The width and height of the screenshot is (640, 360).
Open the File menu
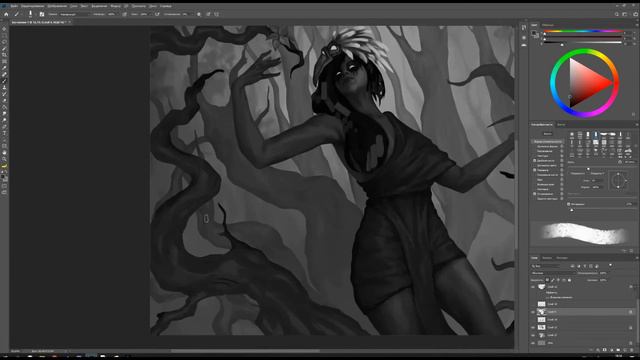point(14,6)
